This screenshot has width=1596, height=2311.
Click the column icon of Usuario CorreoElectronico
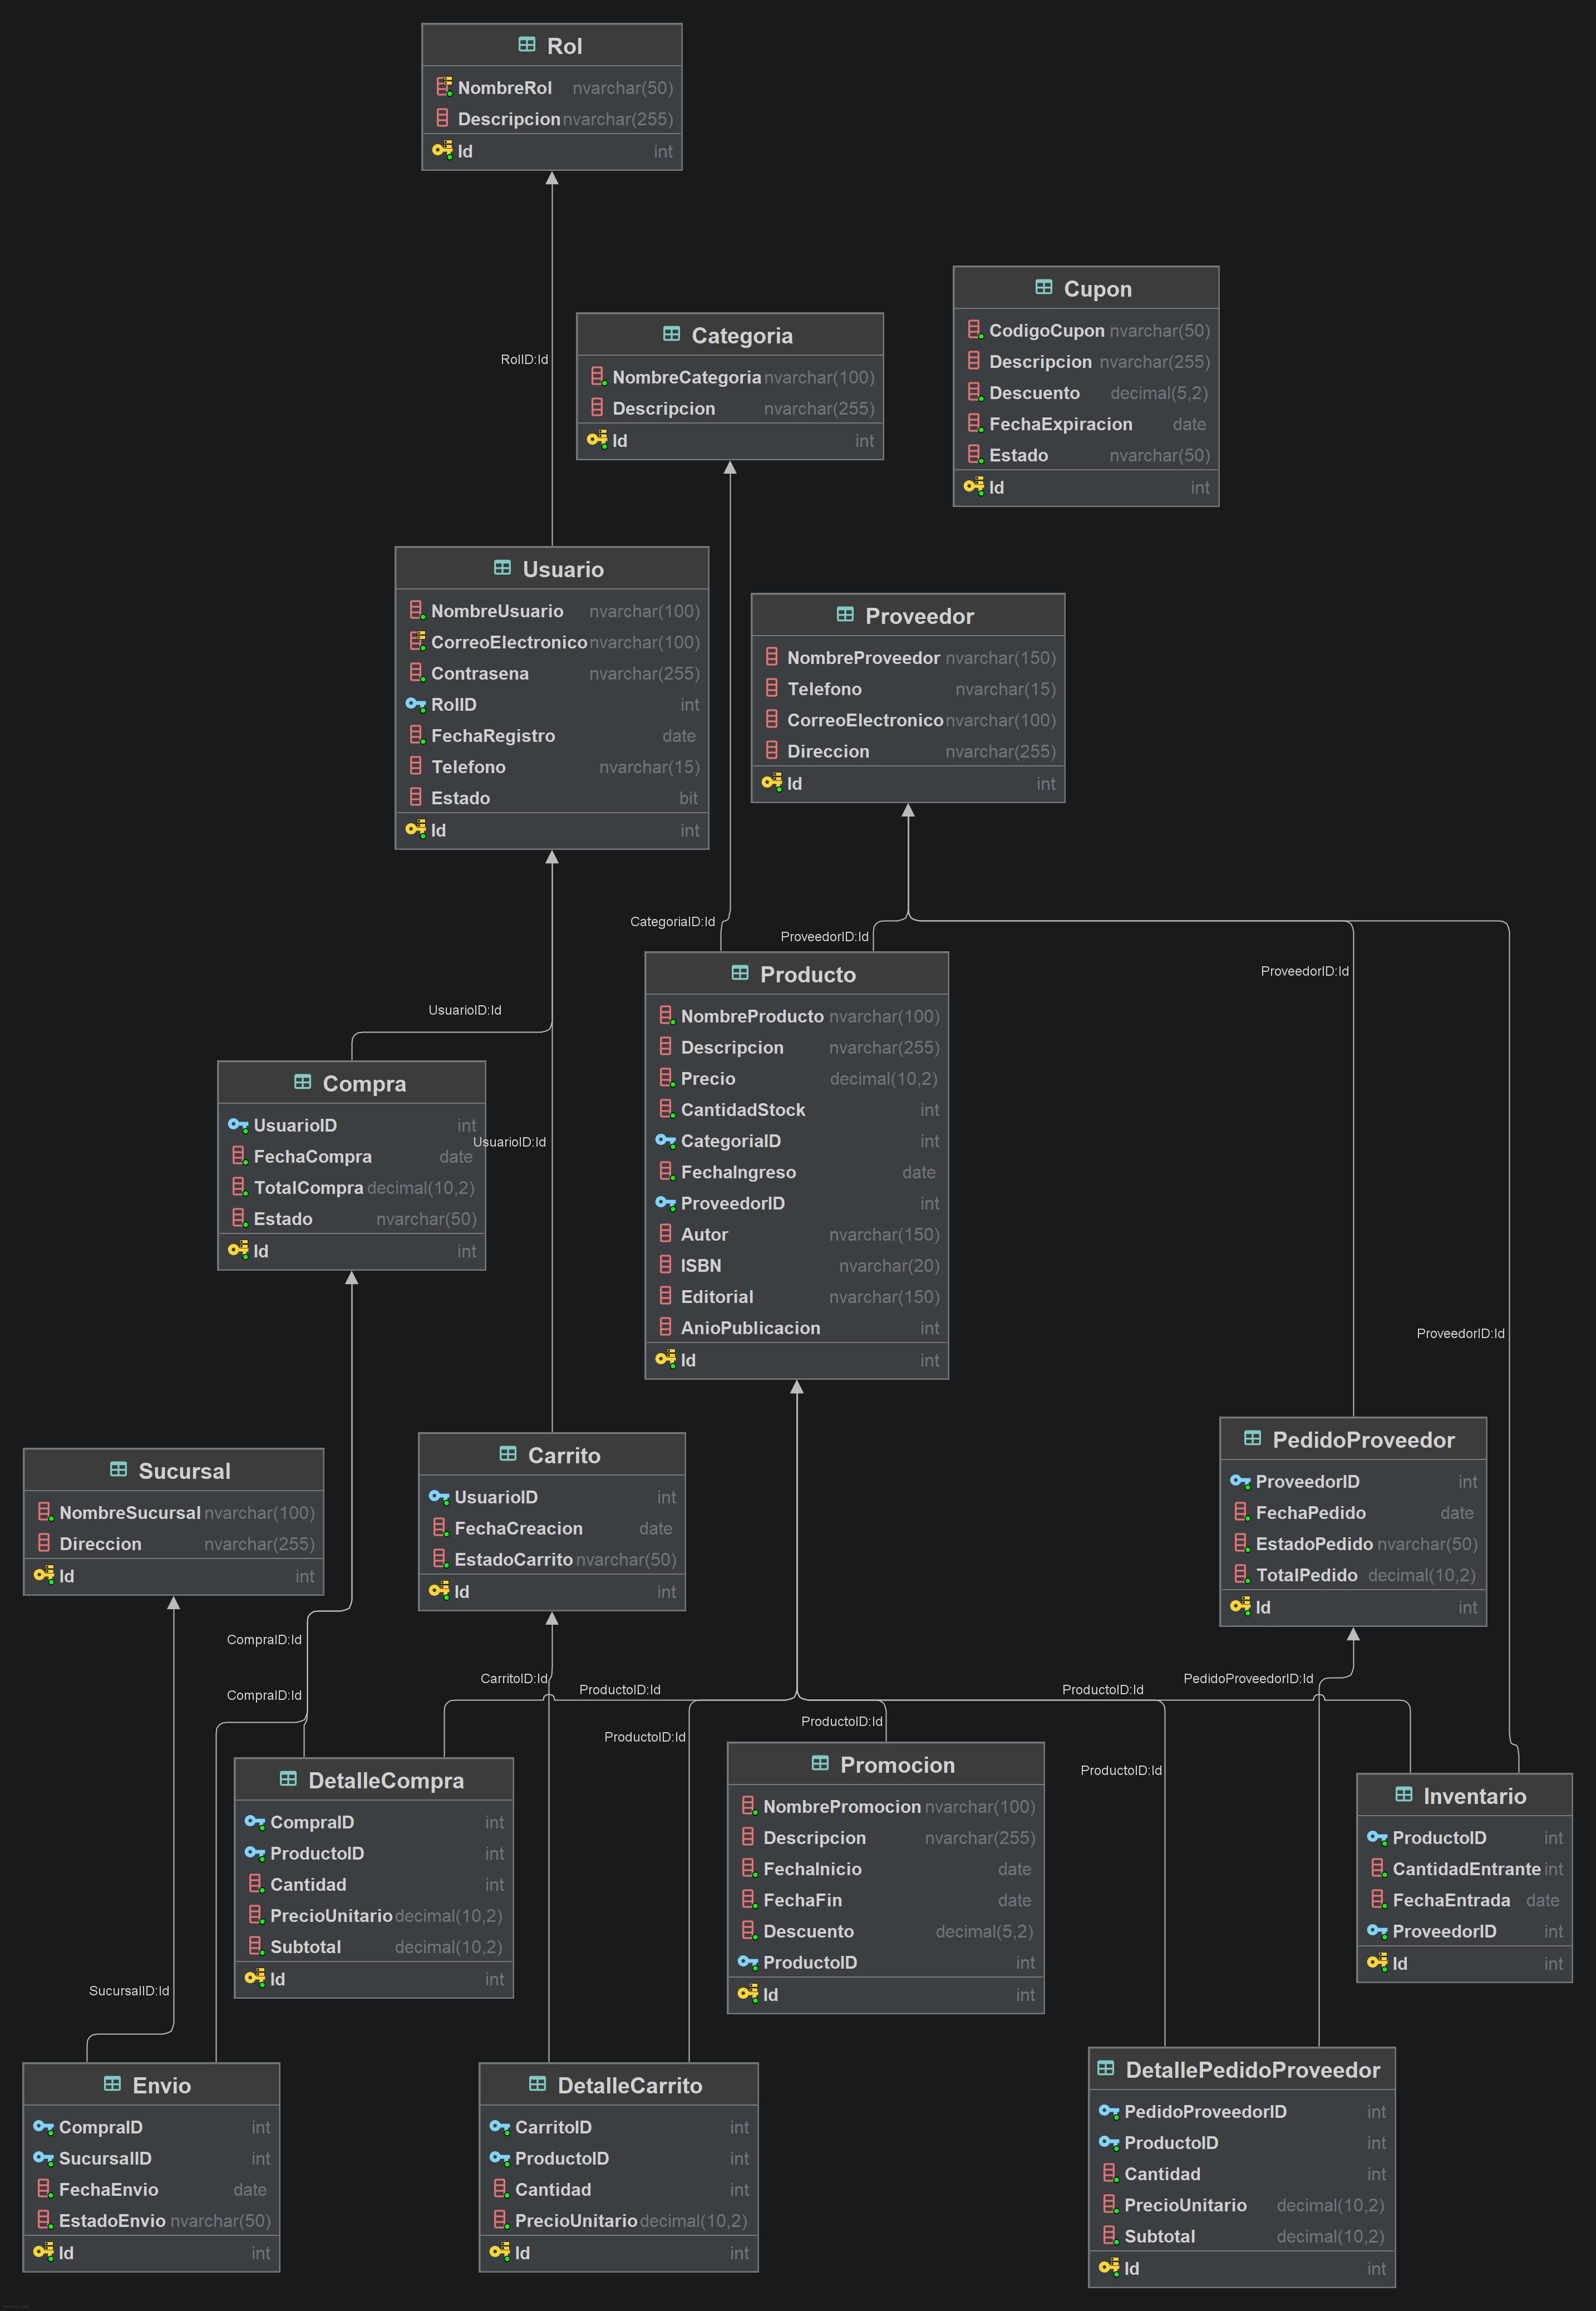[x=416, y=641]
